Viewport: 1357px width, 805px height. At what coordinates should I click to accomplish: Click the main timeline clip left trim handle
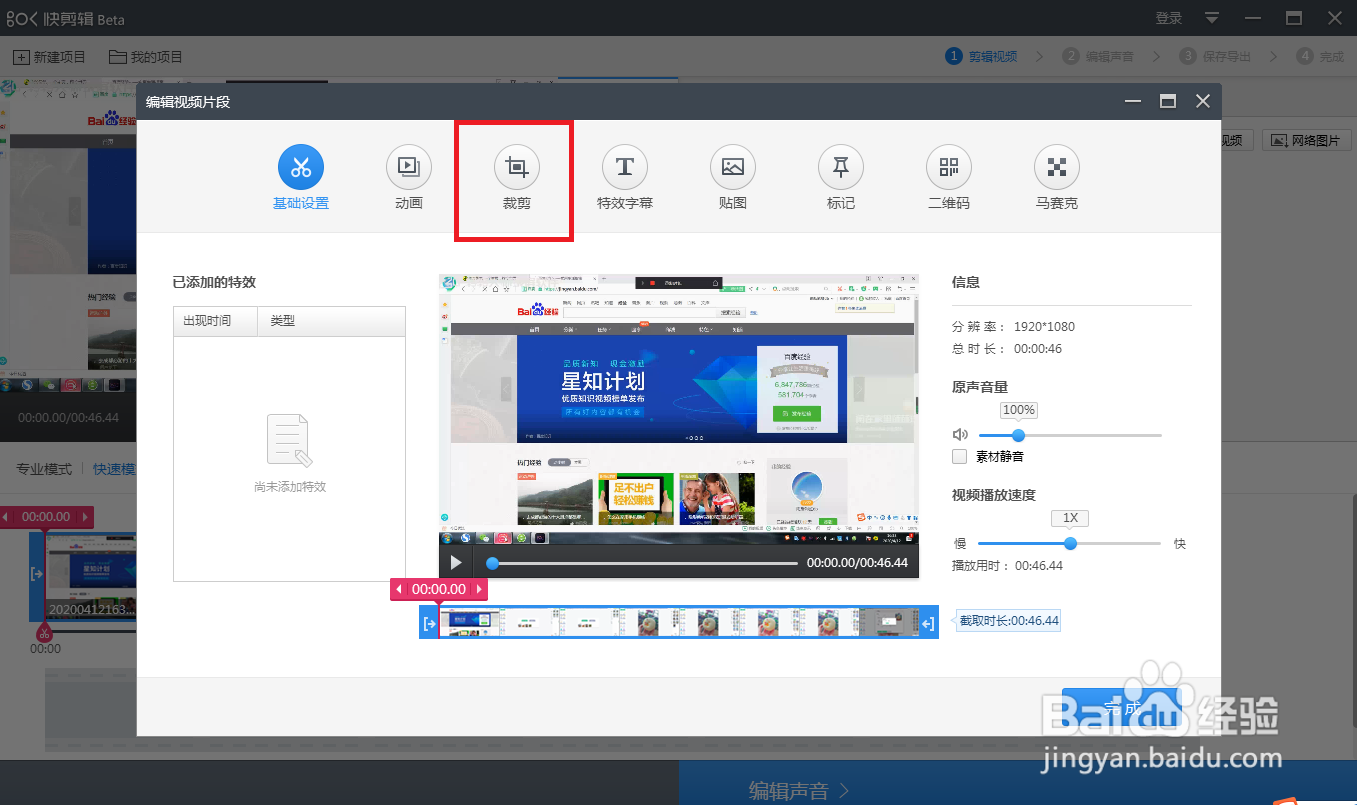point(37,575)
